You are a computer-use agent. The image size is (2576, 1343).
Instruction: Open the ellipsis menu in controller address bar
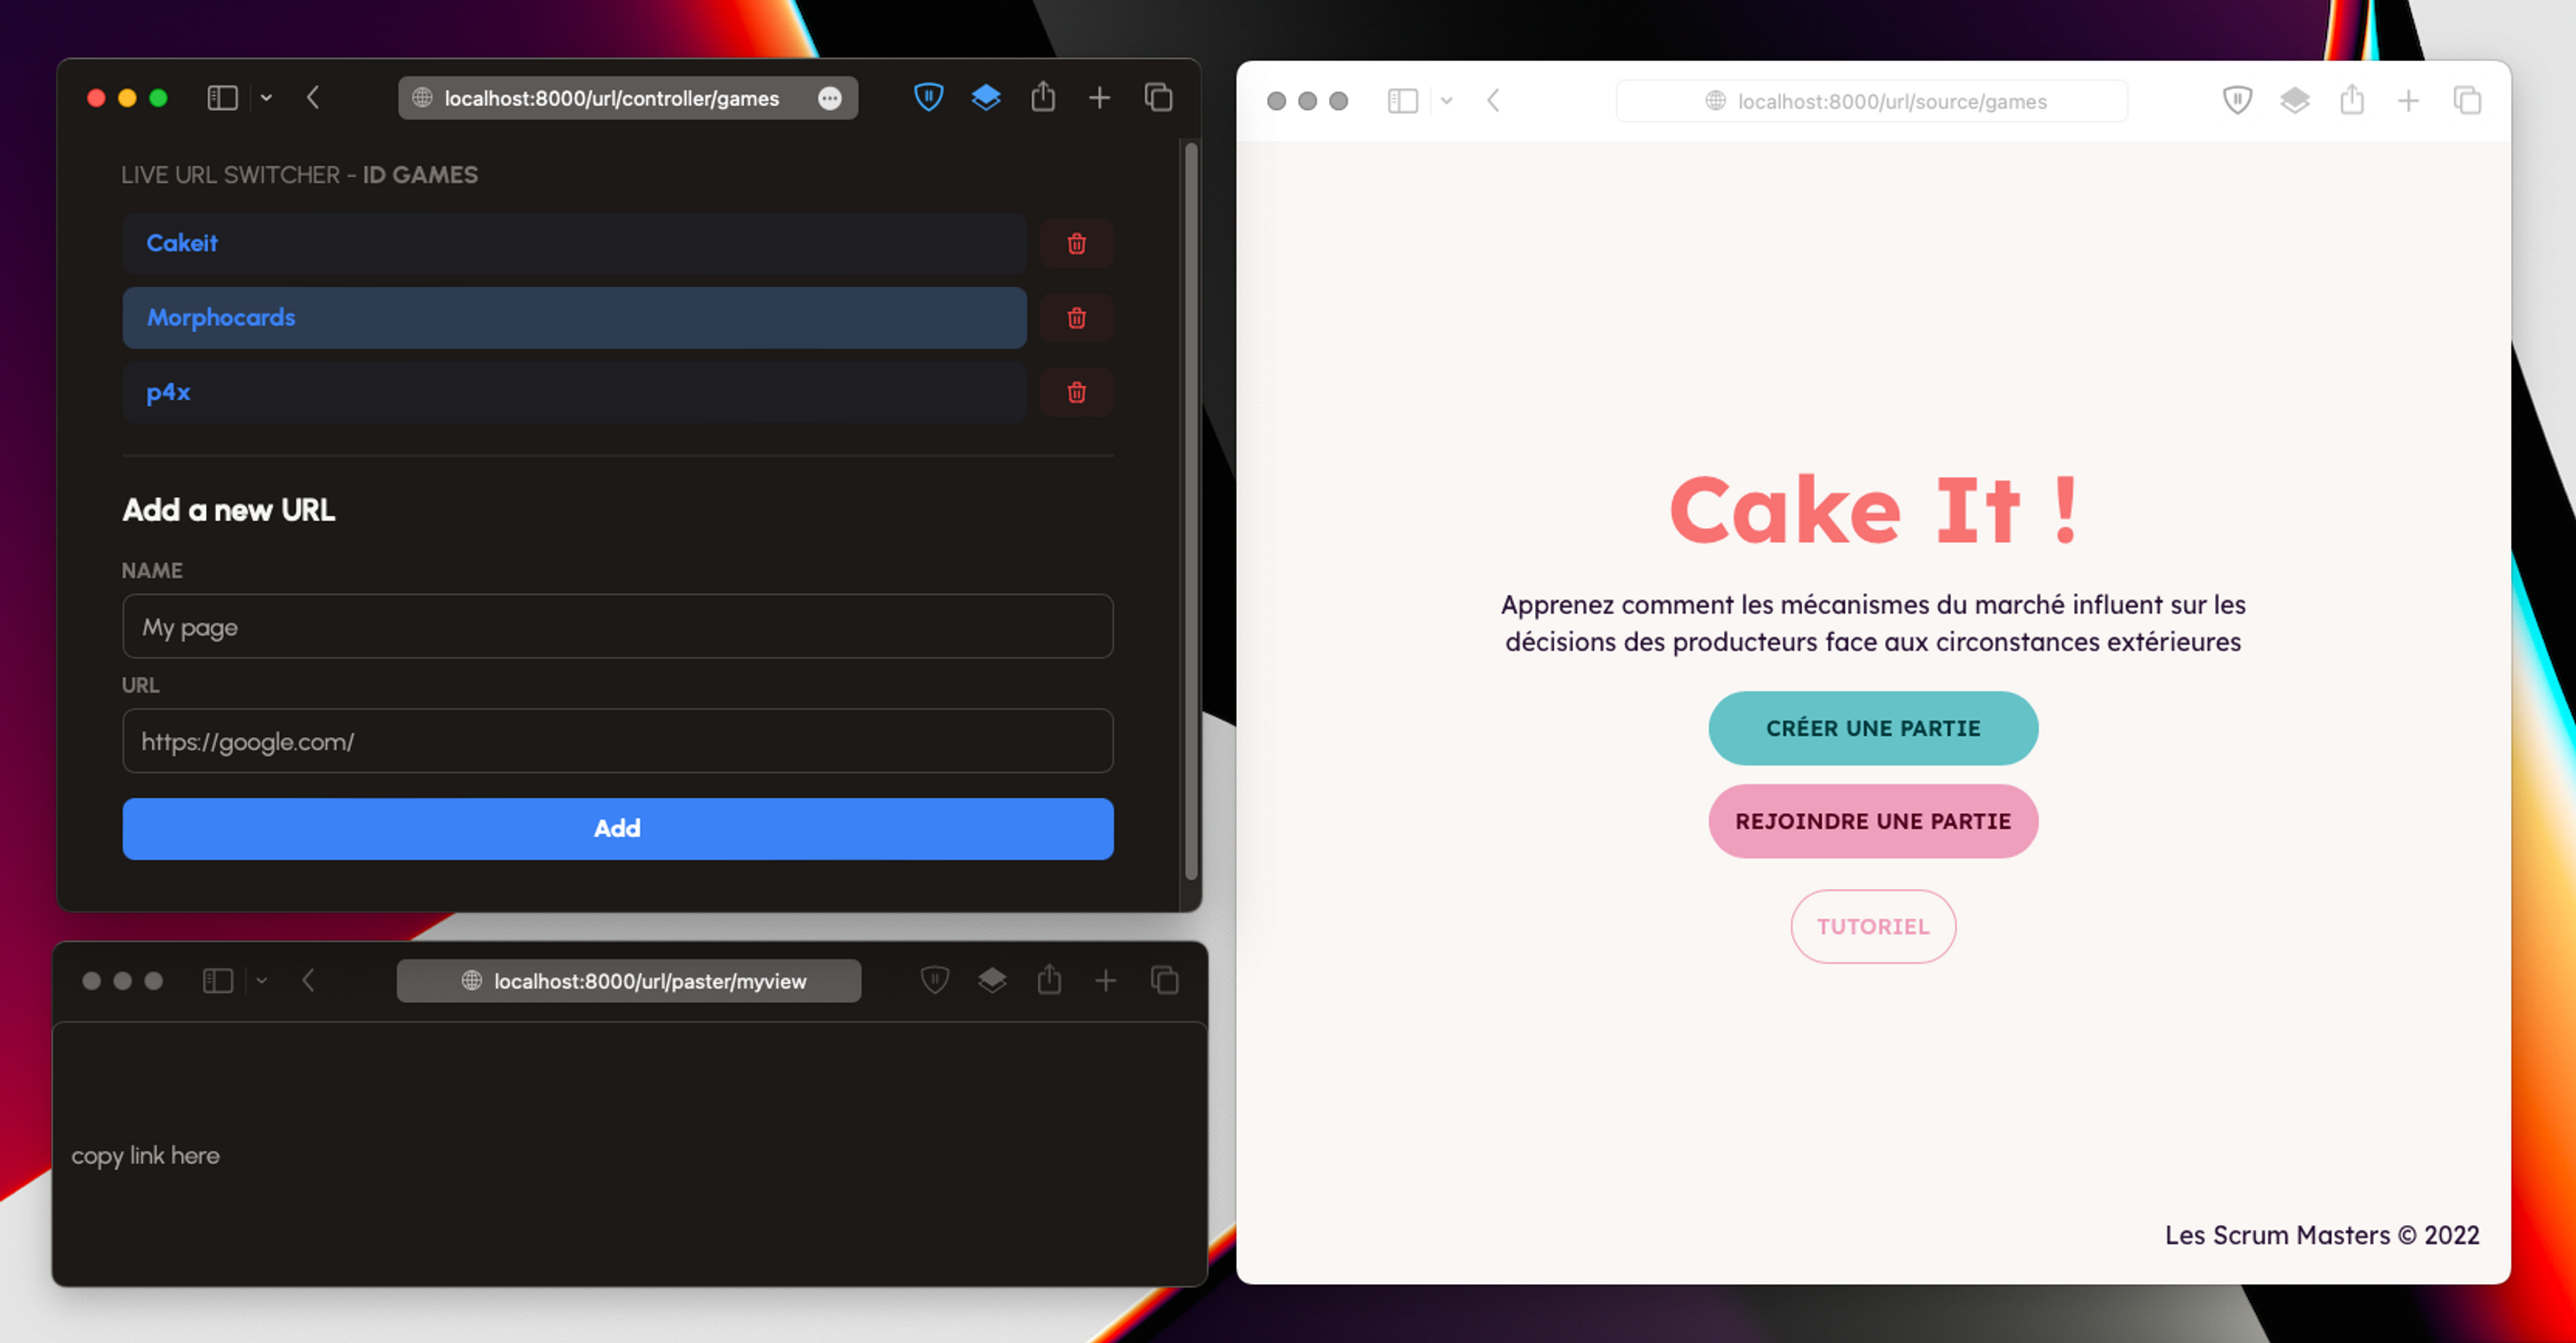point(829,98)
